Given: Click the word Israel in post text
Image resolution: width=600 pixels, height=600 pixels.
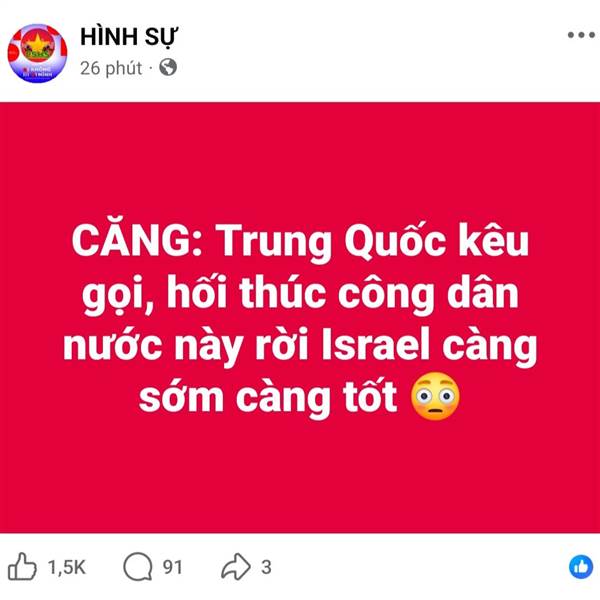Looking at the screenshot, I should 375,345.
